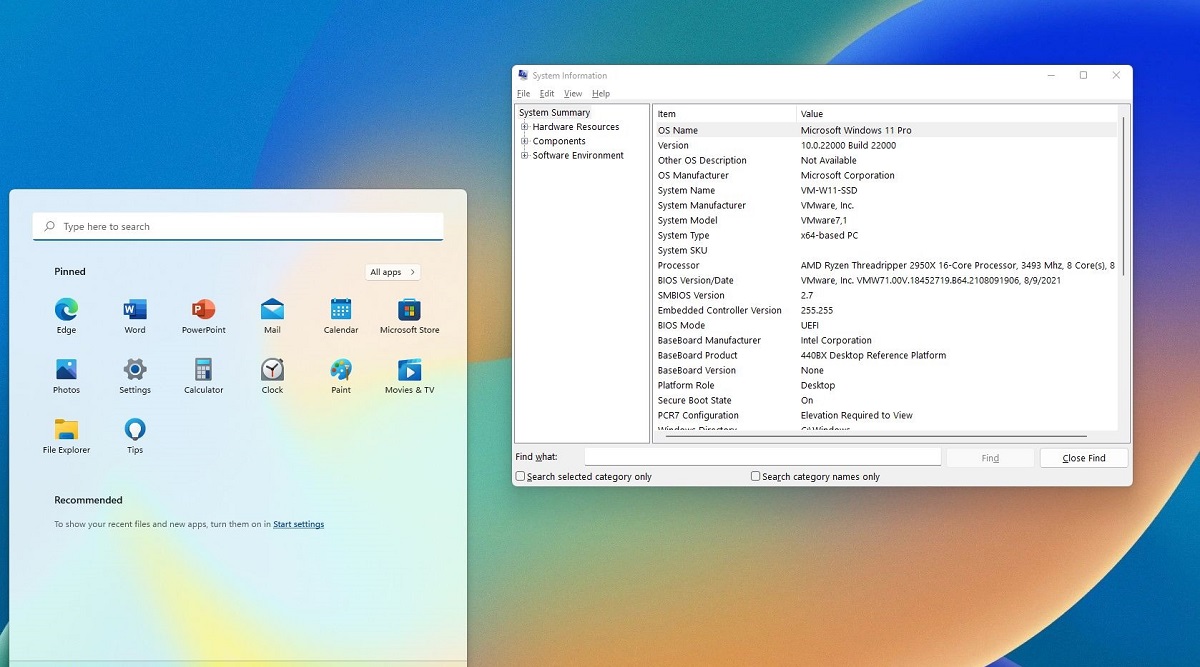Launch the Calendar app
Screen dimensions: 1200x667
click(341, 311)
